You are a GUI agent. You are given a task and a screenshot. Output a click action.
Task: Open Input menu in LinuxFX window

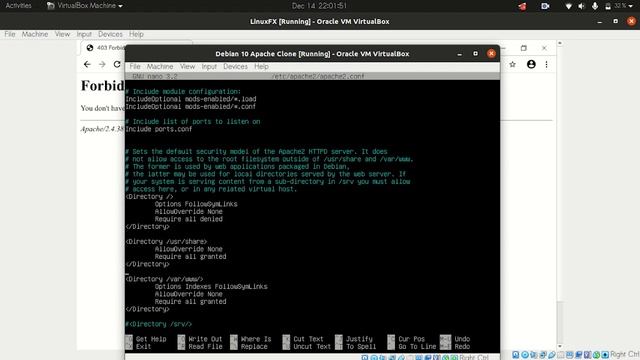(x=84, y=34)
